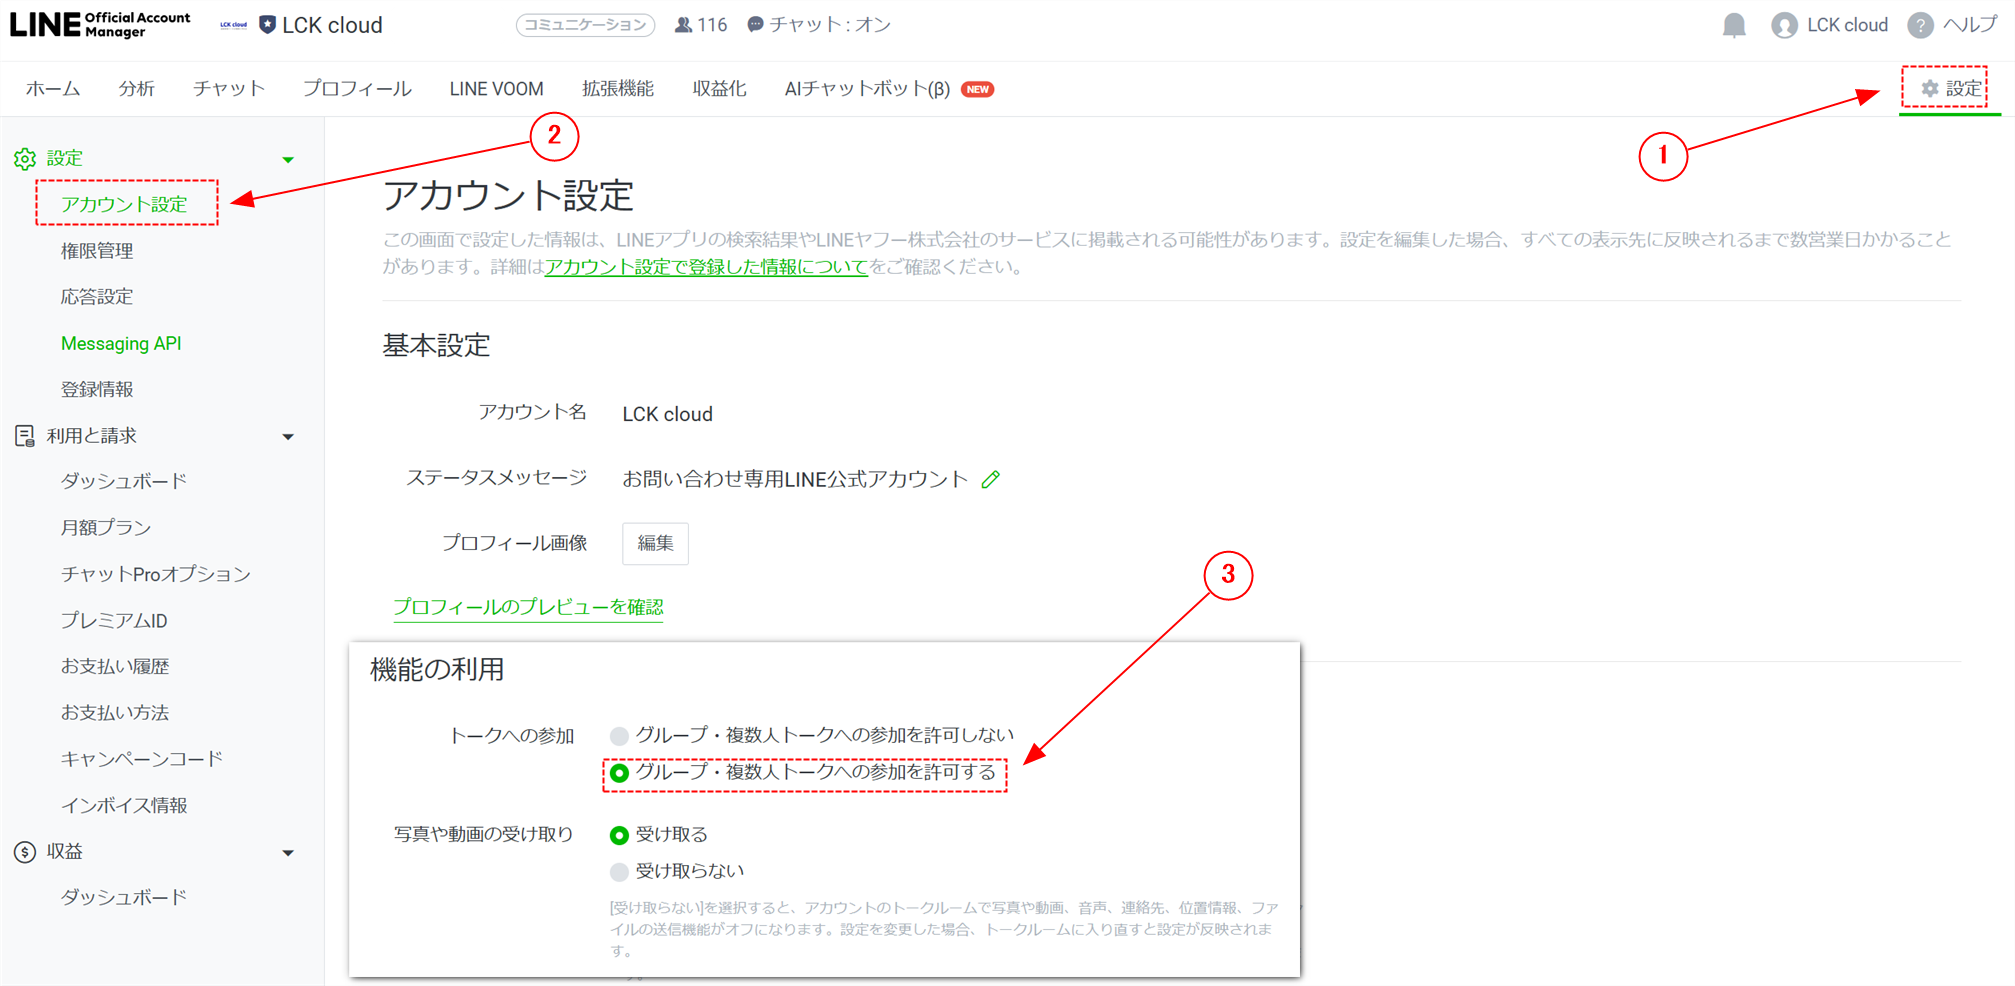This screenshot has width=2015, height=986.
Task: Open アカウント設定で登録した情報について link
Action: point(706,267)
